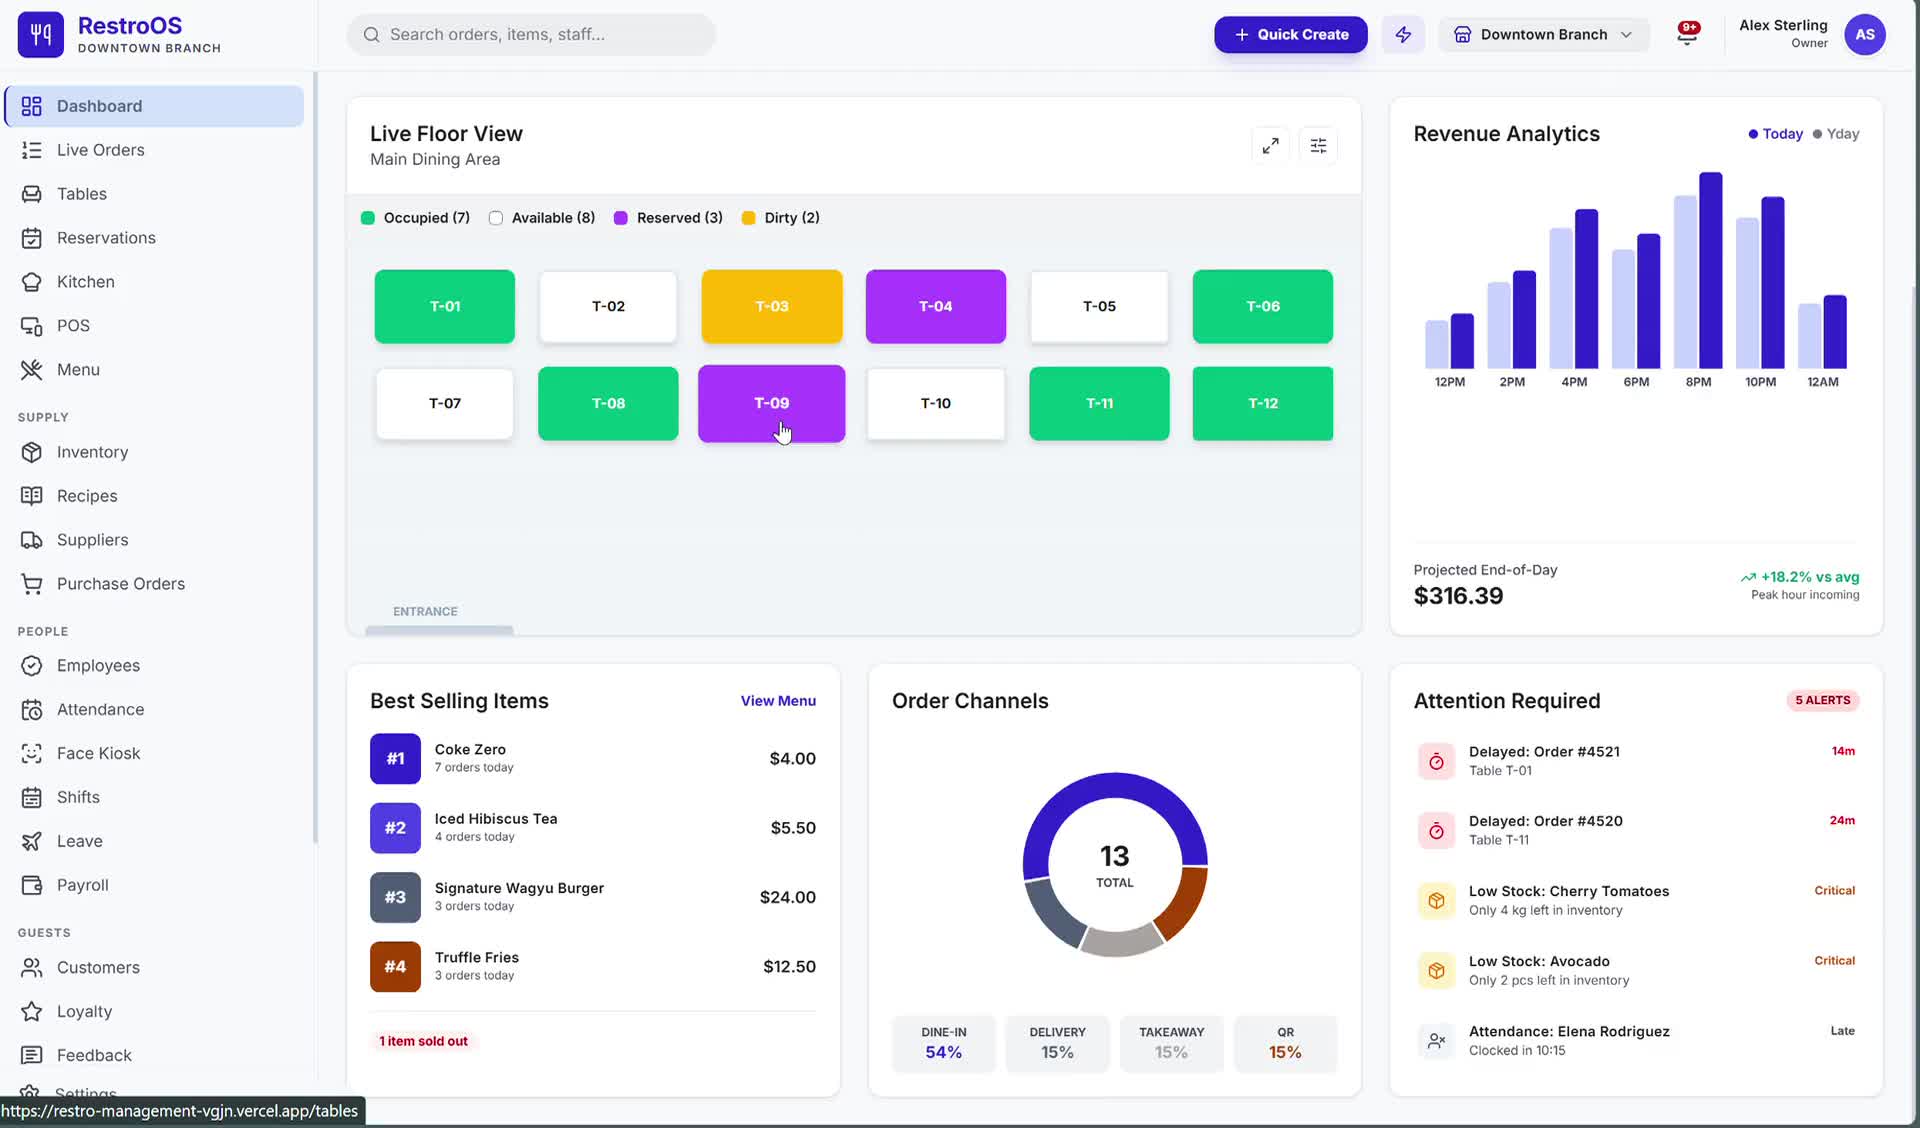Open Inventory under Supply
This screenshot has height=1128, width=1920.
pyautogui.click(x=154, y=452)
